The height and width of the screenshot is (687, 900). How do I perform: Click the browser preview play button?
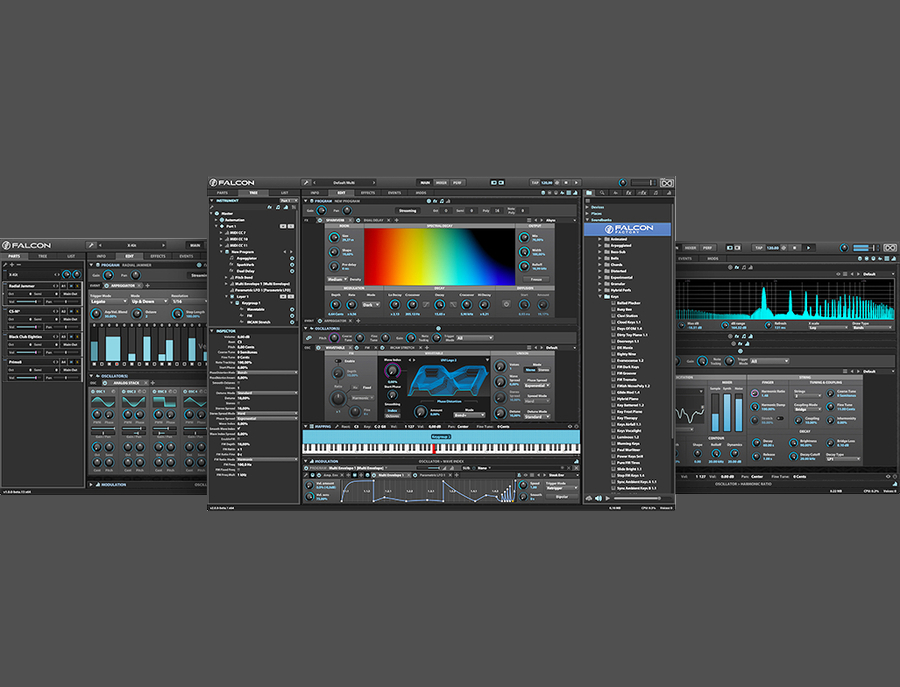607,498
